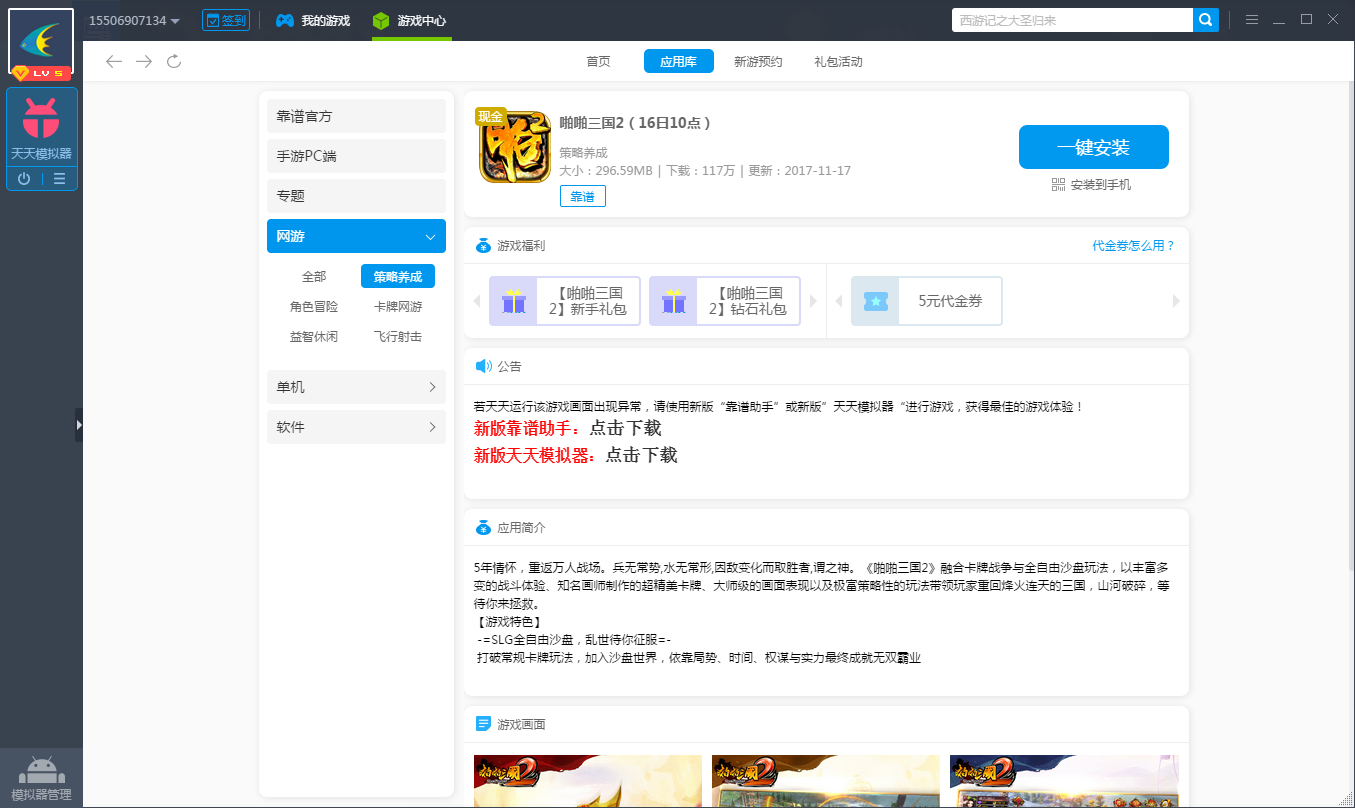Click the 啪啪三国2 game icon

point(513,146)
